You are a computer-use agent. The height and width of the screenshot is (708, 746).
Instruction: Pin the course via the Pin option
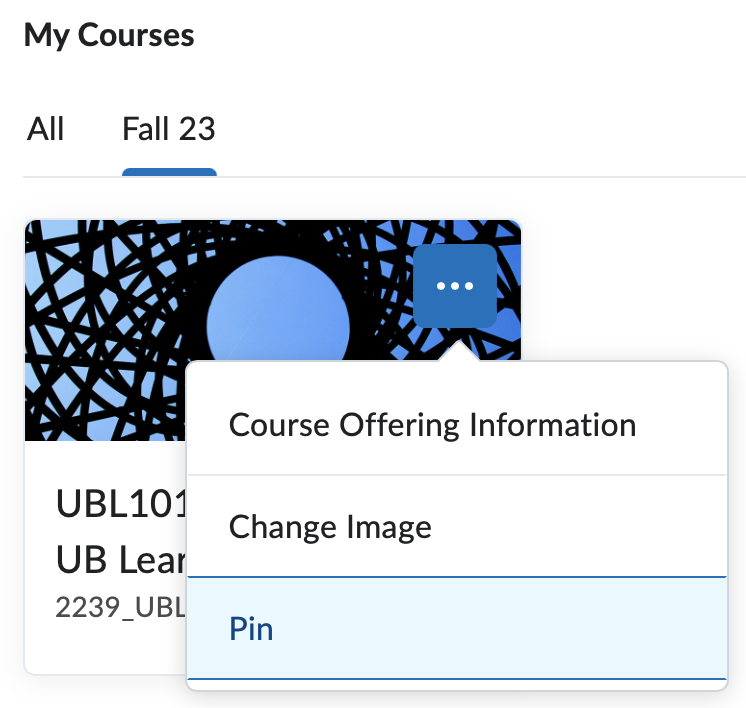tap(252, 629)
